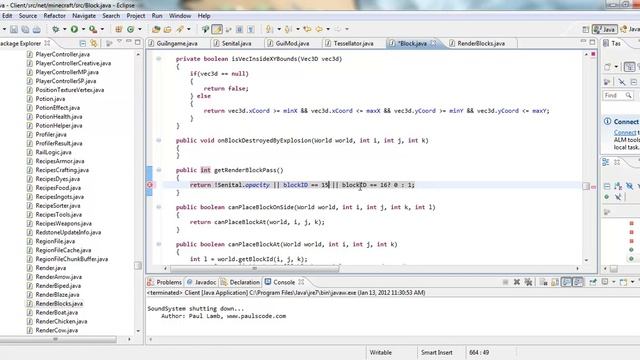This screenshot has height=360, width=640.
Task: Toggle Mark Occurrences highlighter button
Action: (217, 29)
